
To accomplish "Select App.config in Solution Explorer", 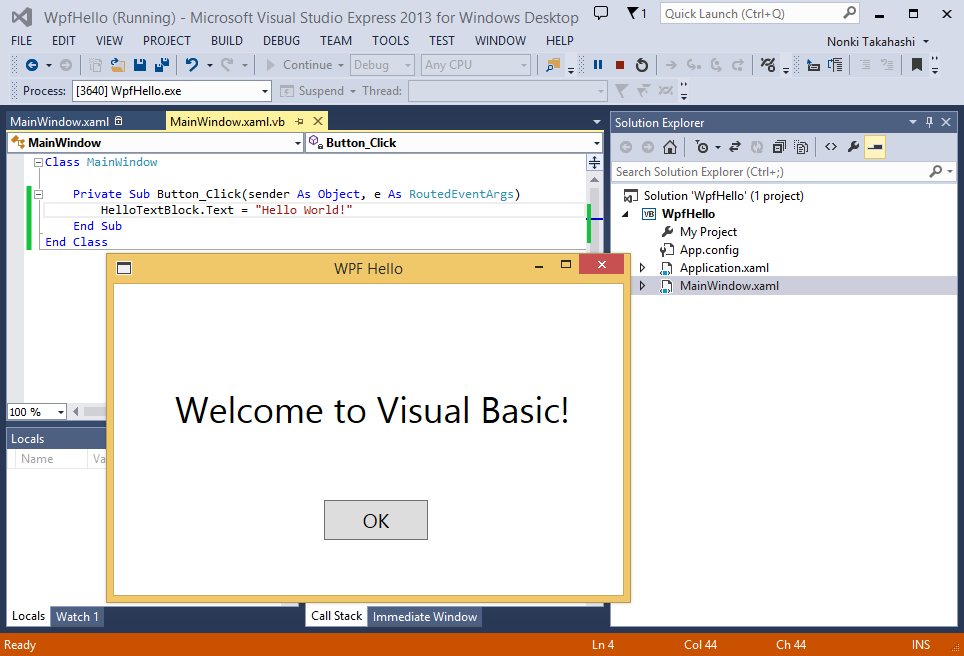I will (709, 250).
